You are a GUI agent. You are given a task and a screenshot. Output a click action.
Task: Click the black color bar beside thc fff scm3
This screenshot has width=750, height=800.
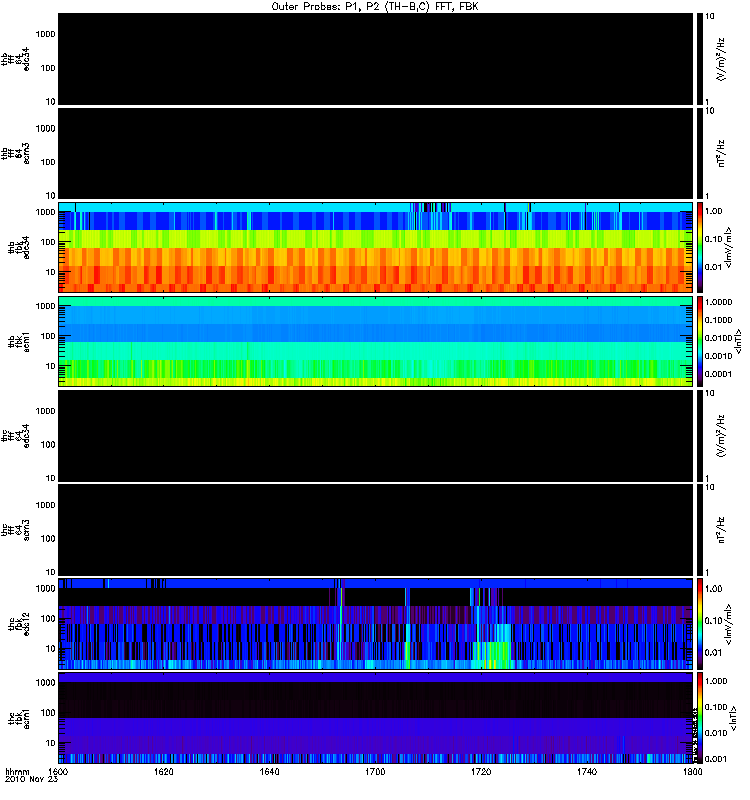point(699,530)
